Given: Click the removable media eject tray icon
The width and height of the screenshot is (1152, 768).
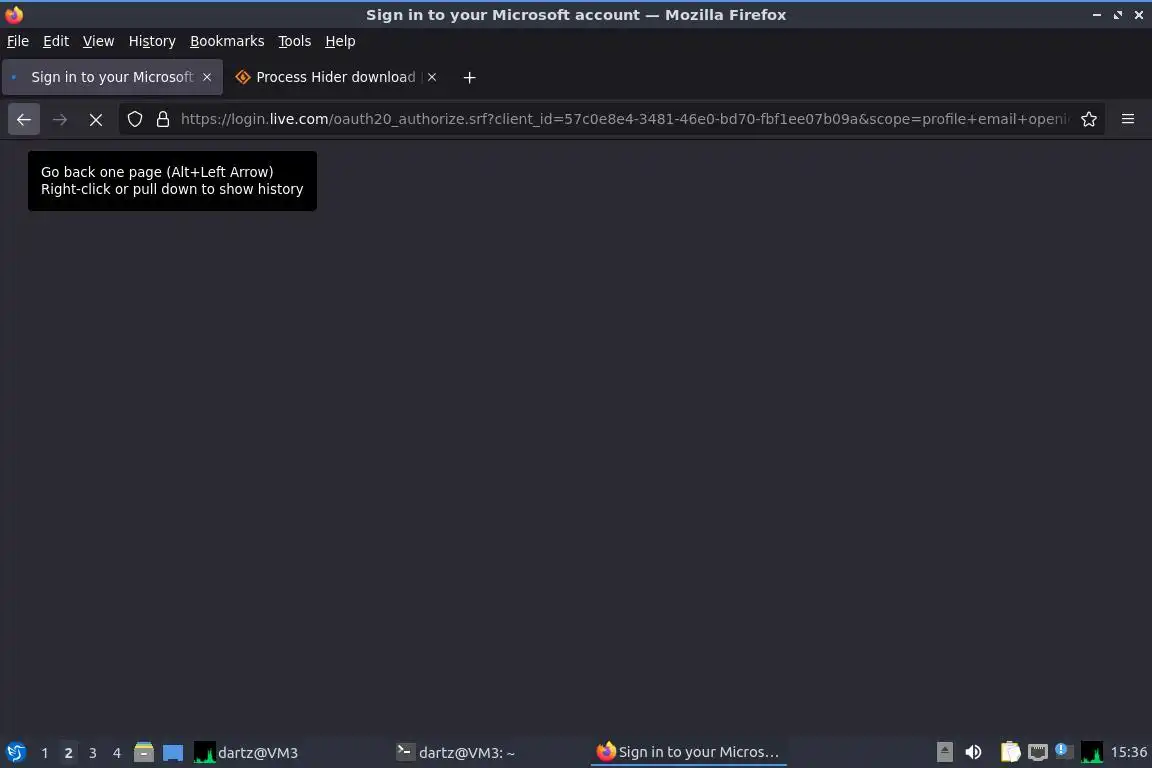Looking at the screenshot, I should coord(945,752).
